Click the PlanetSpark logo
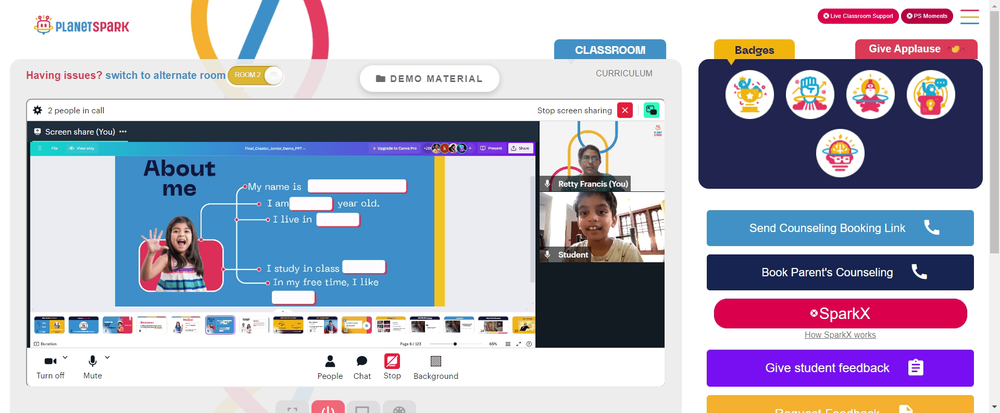1000x413 pixels. [82, 25]
